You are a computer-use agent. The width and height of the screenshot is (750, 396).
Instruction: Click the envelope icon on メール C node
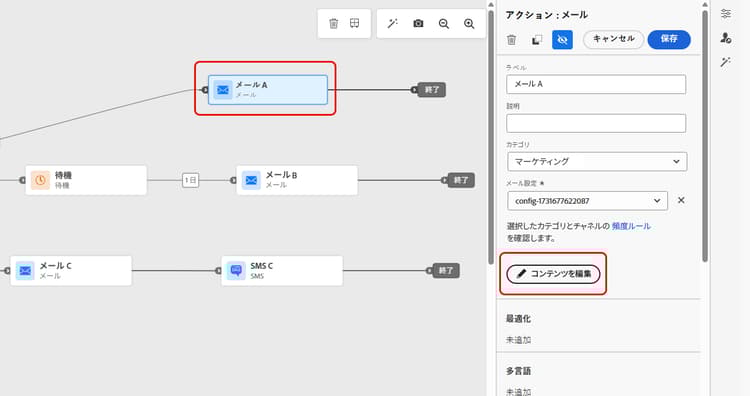[25, 271]
